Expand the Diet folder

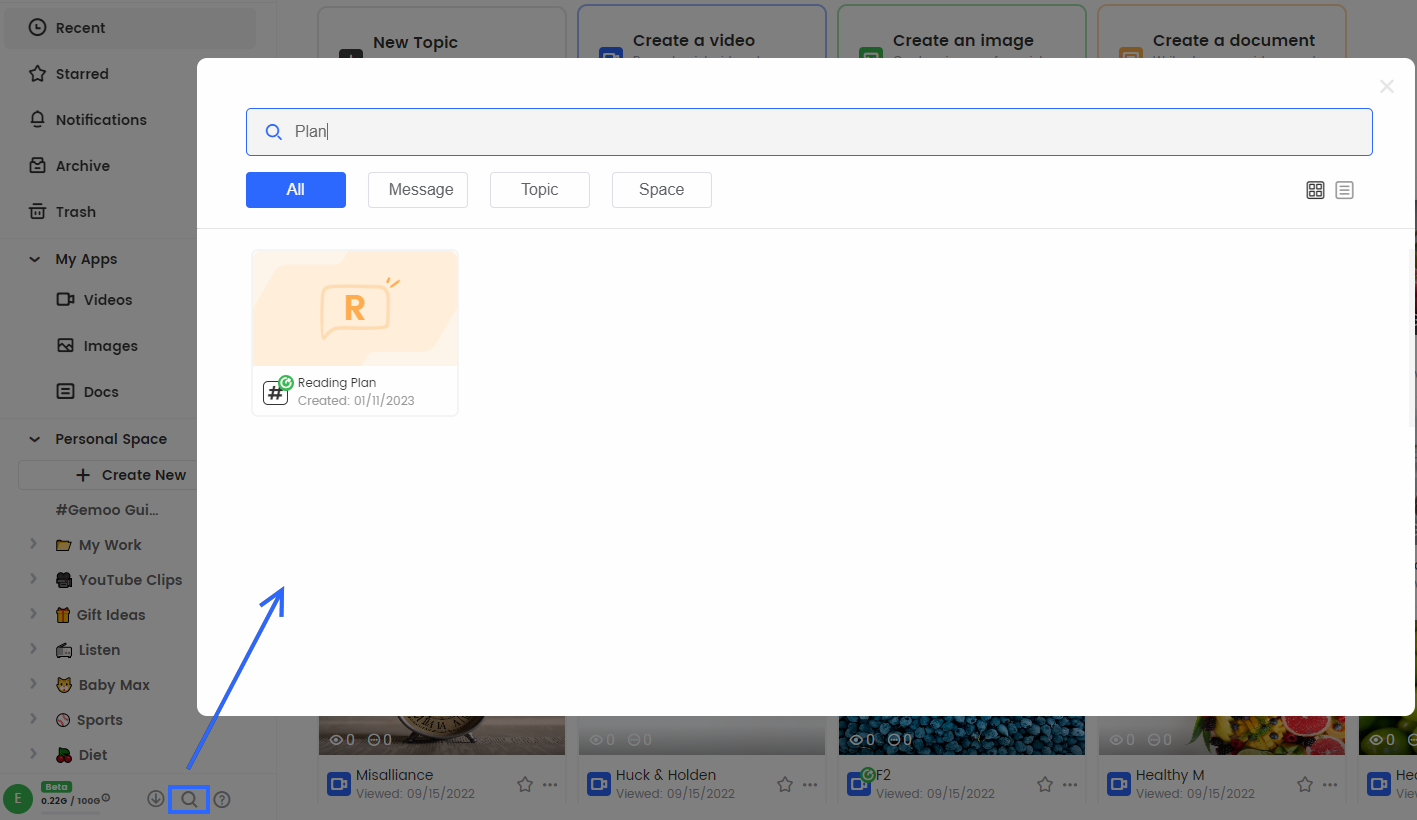34,754
